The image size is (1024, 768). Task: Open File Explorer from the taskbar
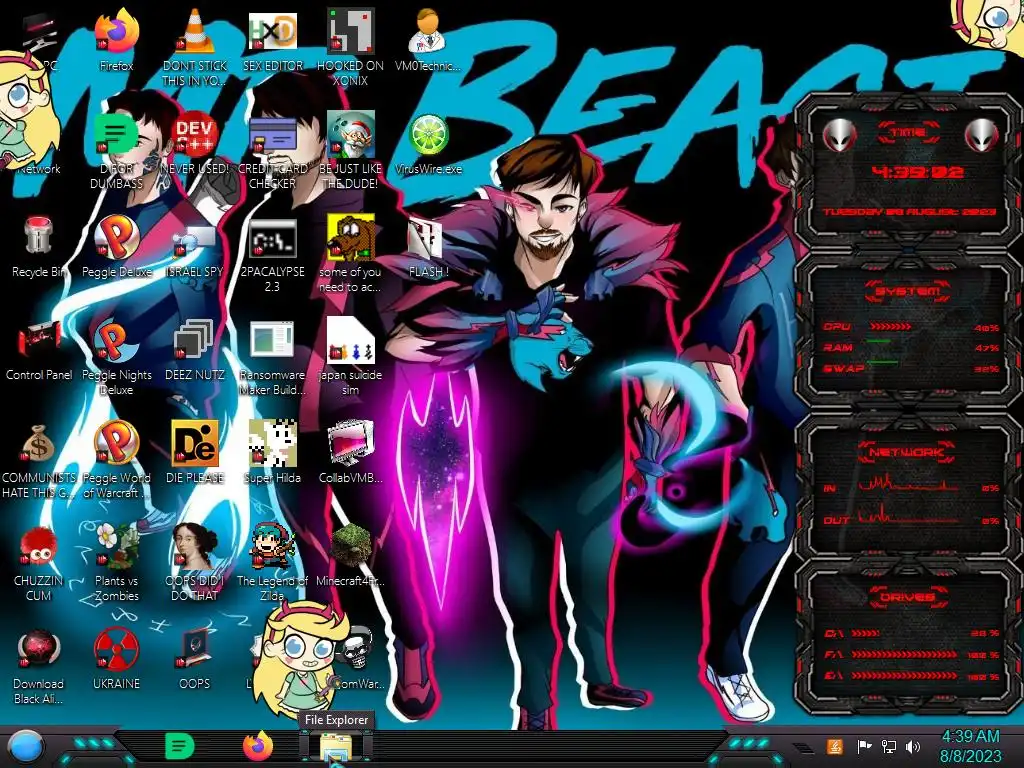pos(336,747)
